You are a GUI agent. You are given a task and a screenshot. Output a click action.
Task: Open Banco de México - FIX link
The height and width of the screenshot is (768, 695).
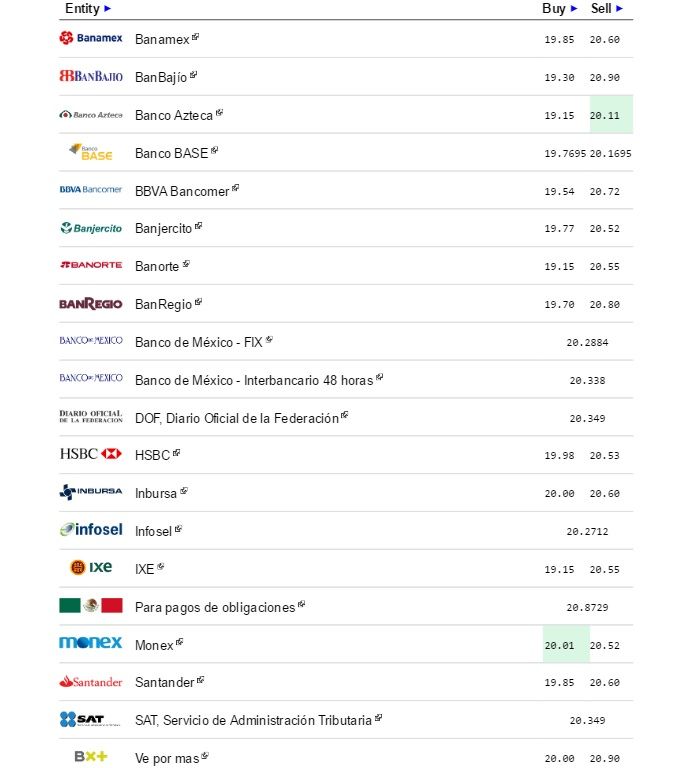198,342
